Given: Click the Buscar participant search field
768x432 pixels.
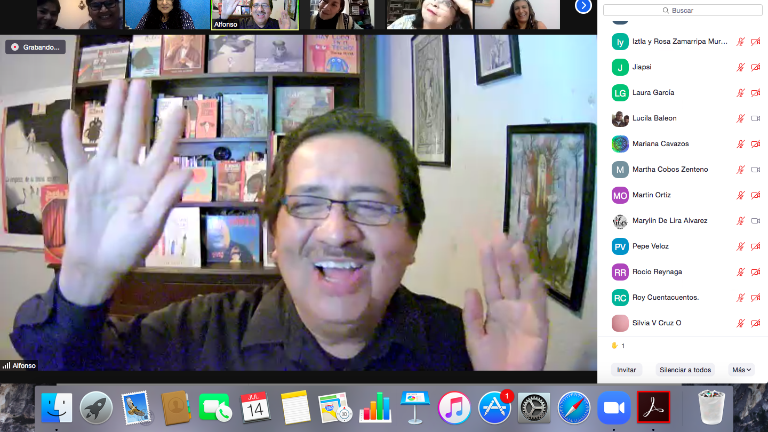Looking at the screenshot, I should coord(682,9).
